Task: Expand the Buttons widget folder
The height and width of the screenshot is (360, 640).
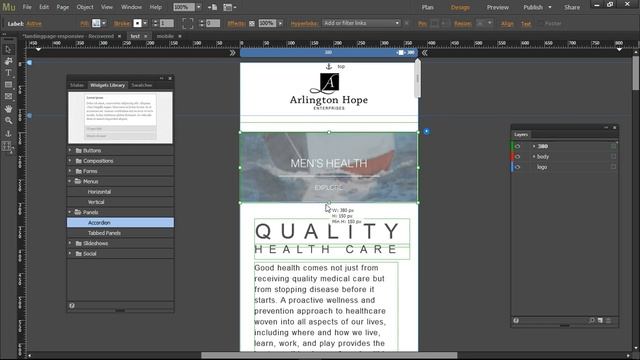Action: (x=70, y=150)
